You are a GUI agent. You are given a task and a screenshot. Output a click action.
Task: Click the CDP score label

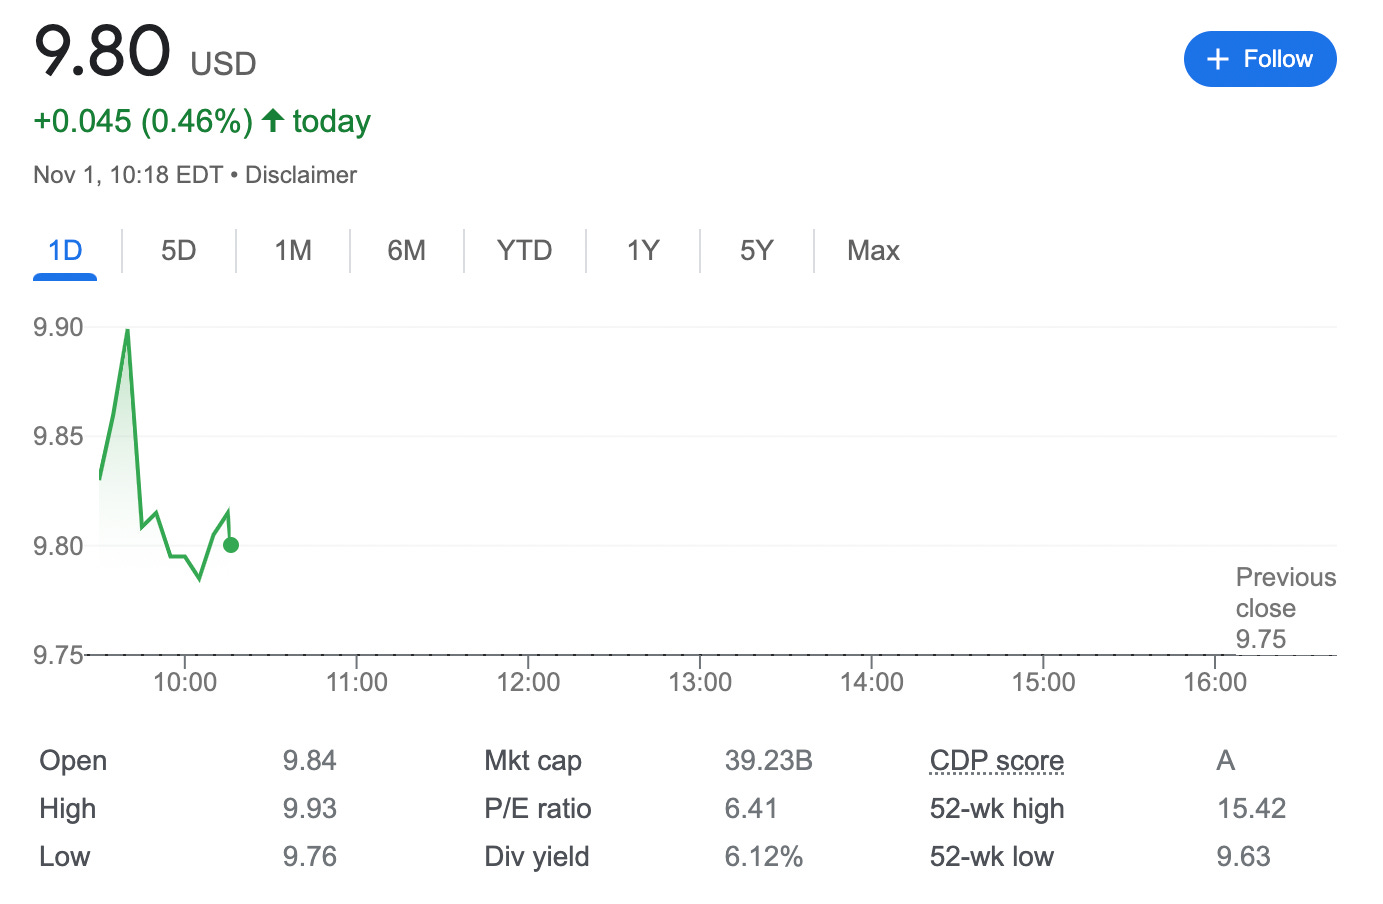click(997, 761)
